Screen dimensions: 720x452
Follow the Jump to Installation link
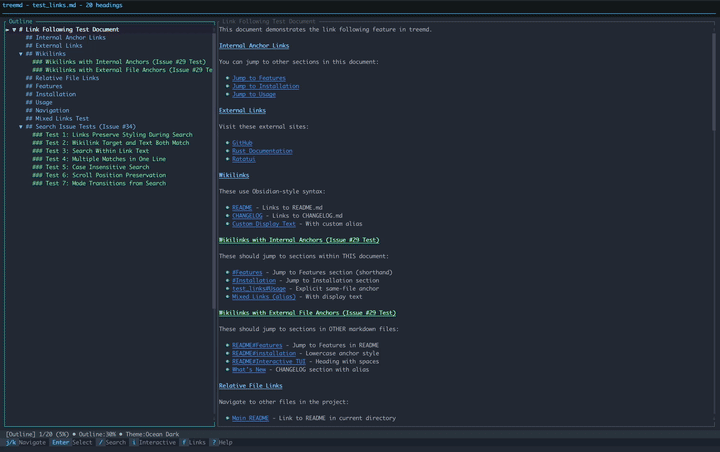(x=265, y=86)
